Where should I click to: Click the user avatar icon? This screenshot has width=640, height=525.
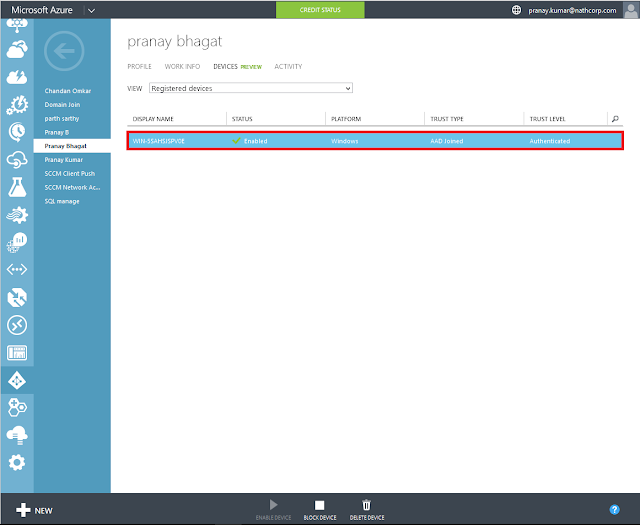(631, 10)
